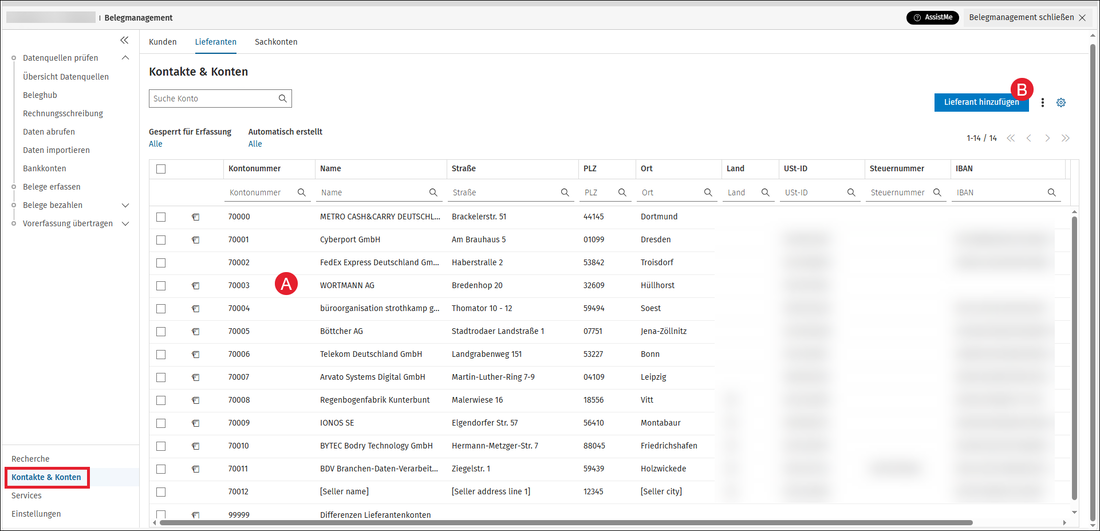The width and height of the screenshot is (1100, 531).
Task: Open Recherche in sidebar
Action: pyautogui.click(x=31, y=459)
